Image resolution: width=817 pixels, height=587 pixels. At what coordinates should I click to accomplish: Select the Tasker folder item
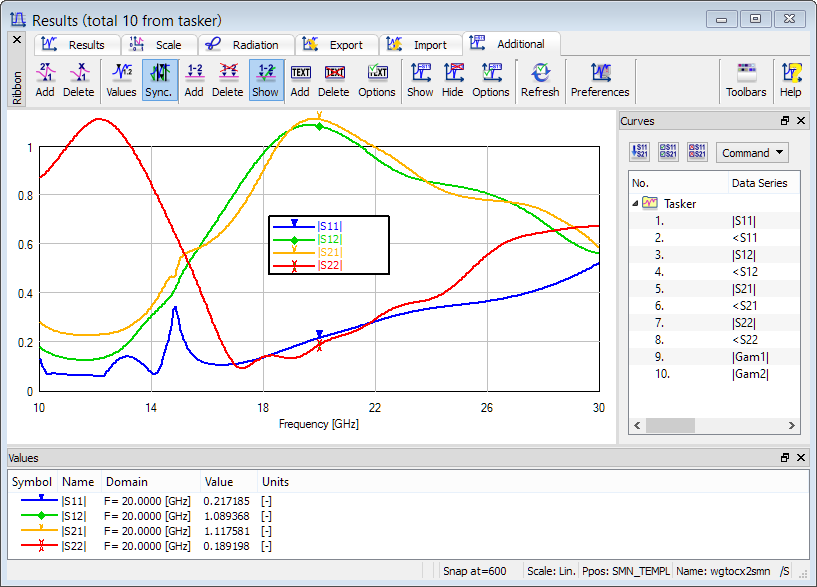[670, 204]
